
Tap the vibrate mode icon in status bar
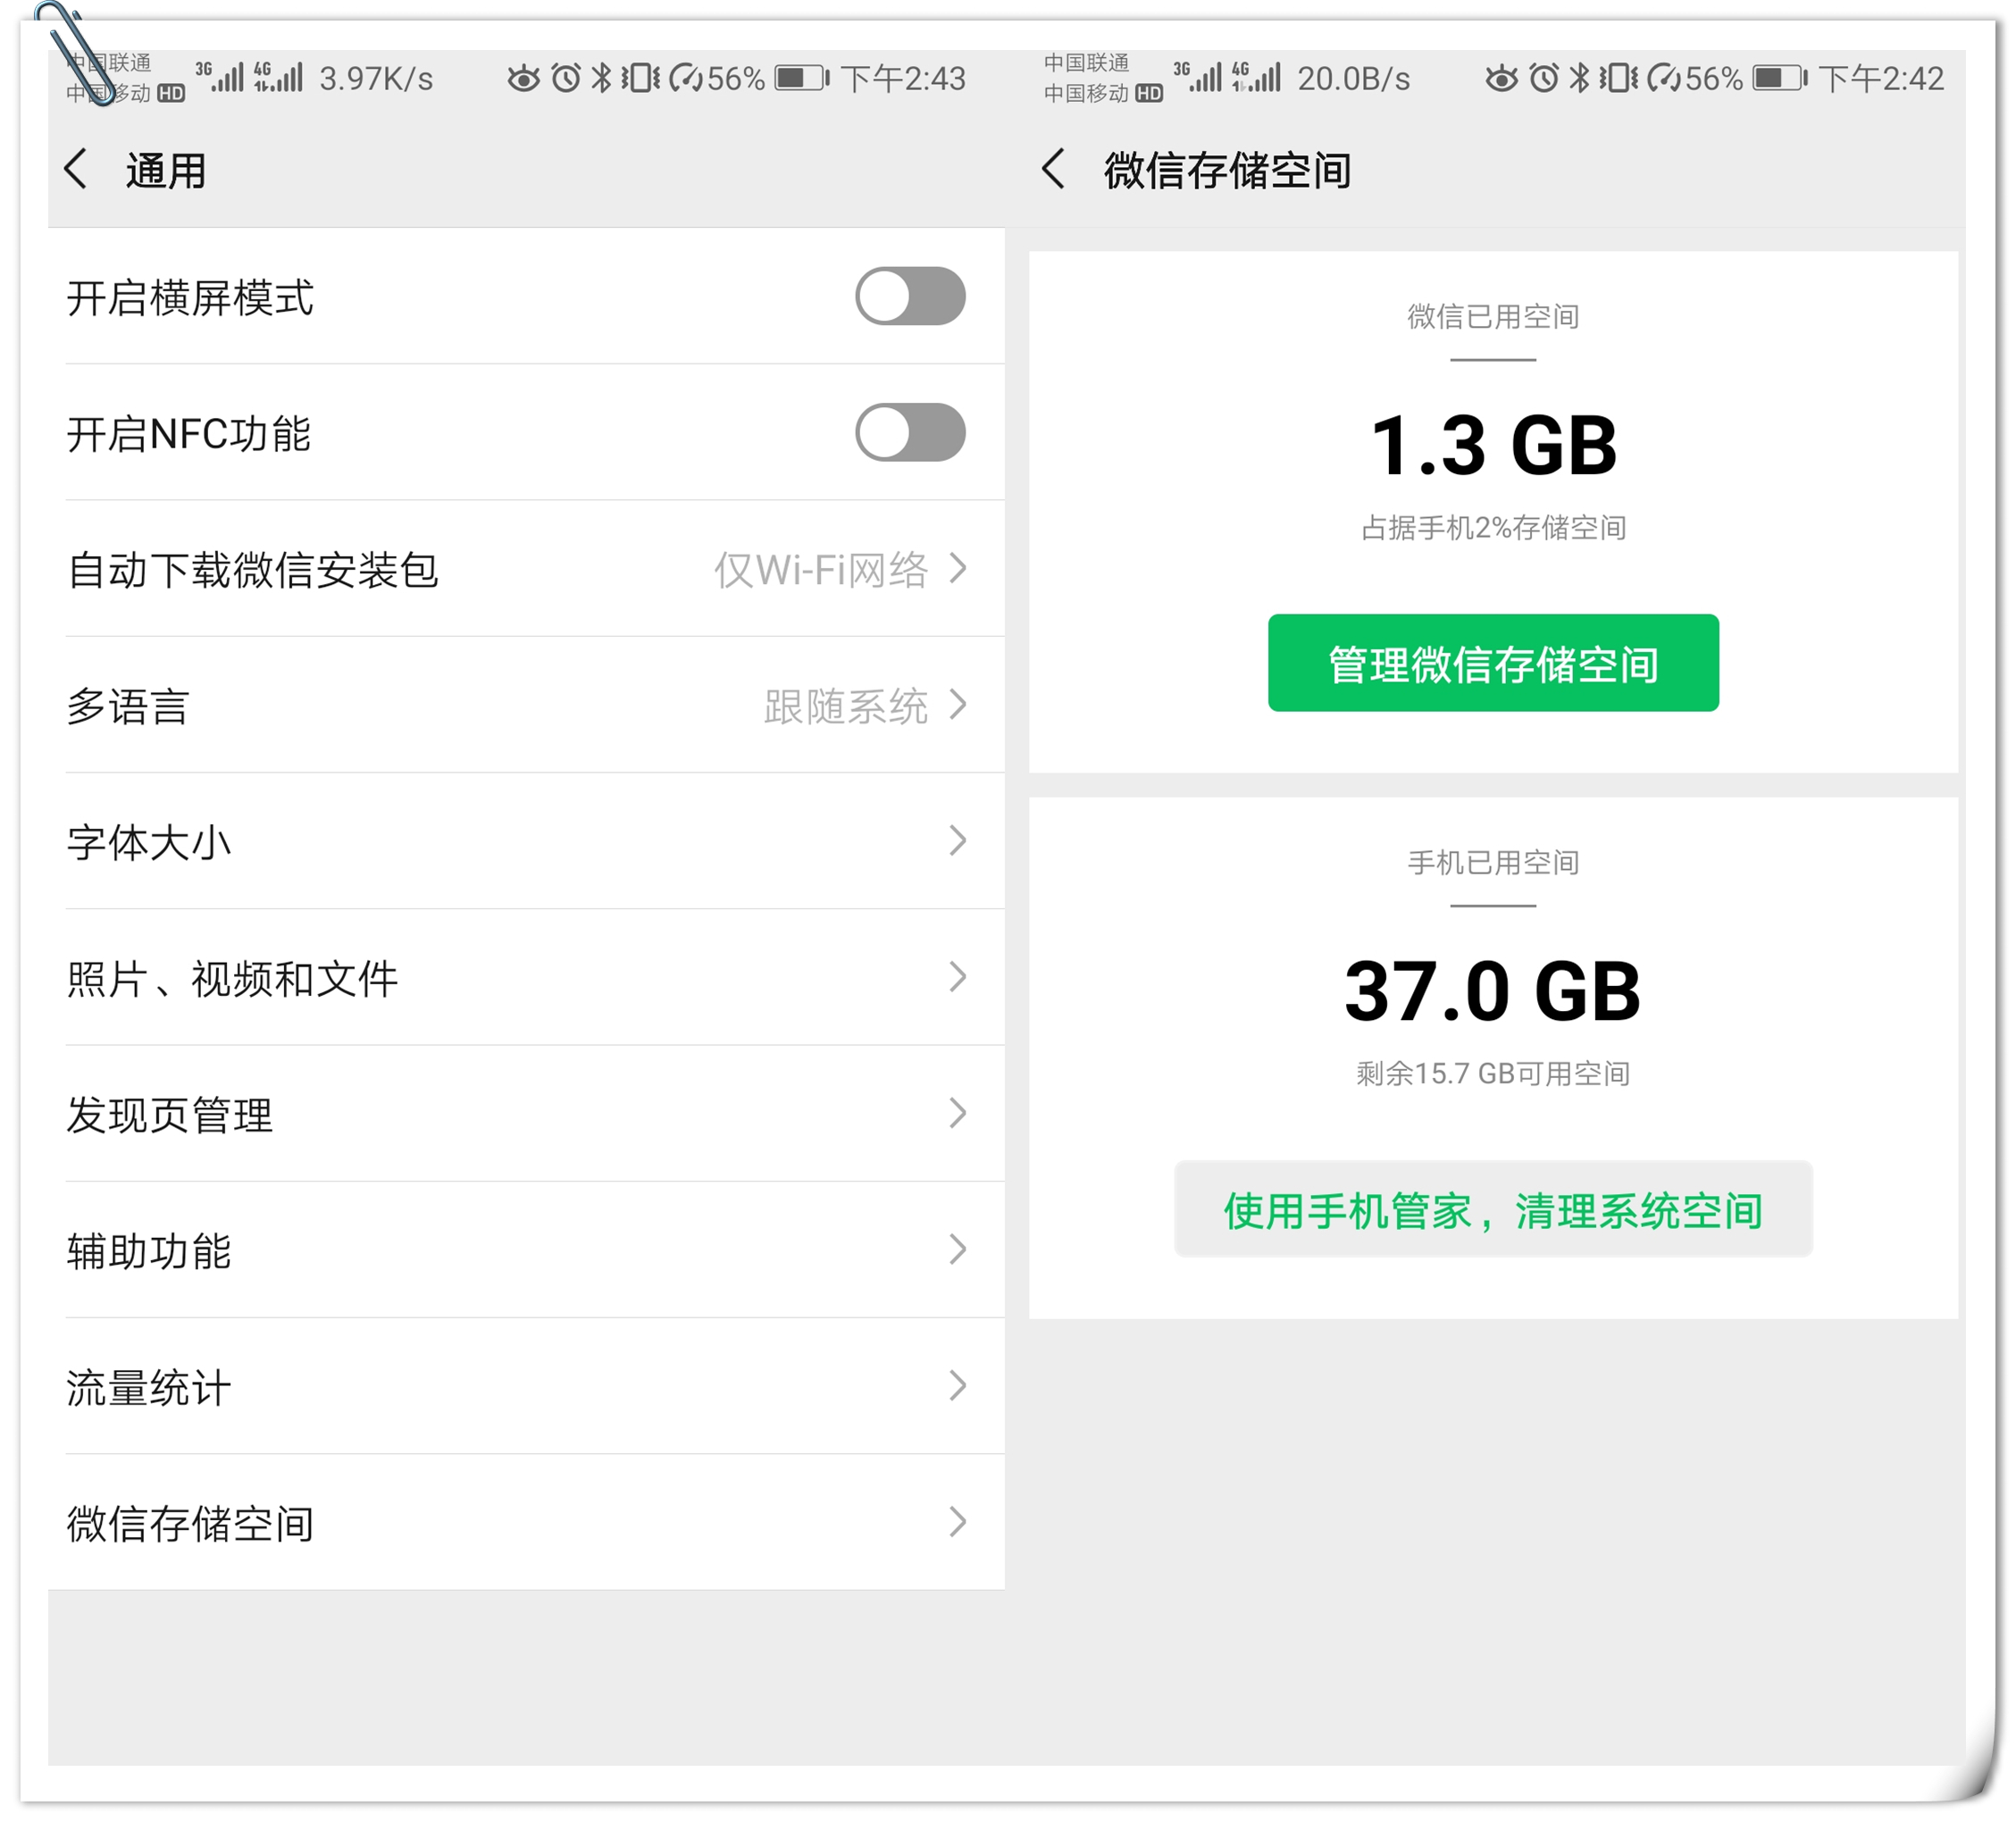641,78
